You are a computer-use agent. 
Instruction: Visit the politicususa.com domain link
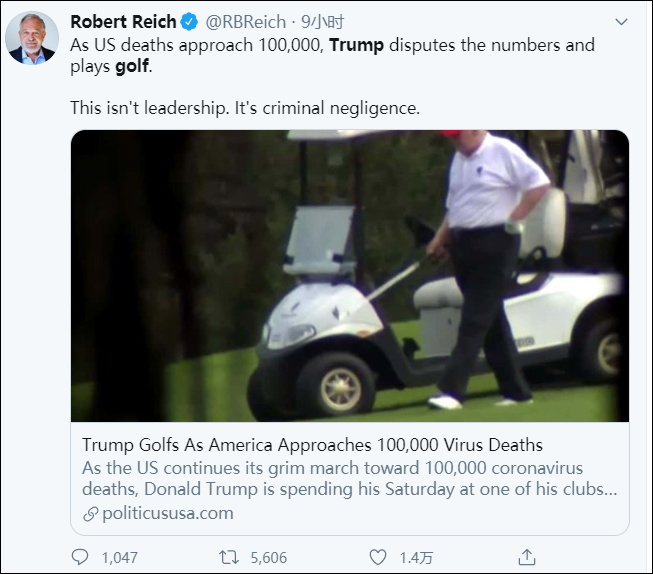point(167,513)
